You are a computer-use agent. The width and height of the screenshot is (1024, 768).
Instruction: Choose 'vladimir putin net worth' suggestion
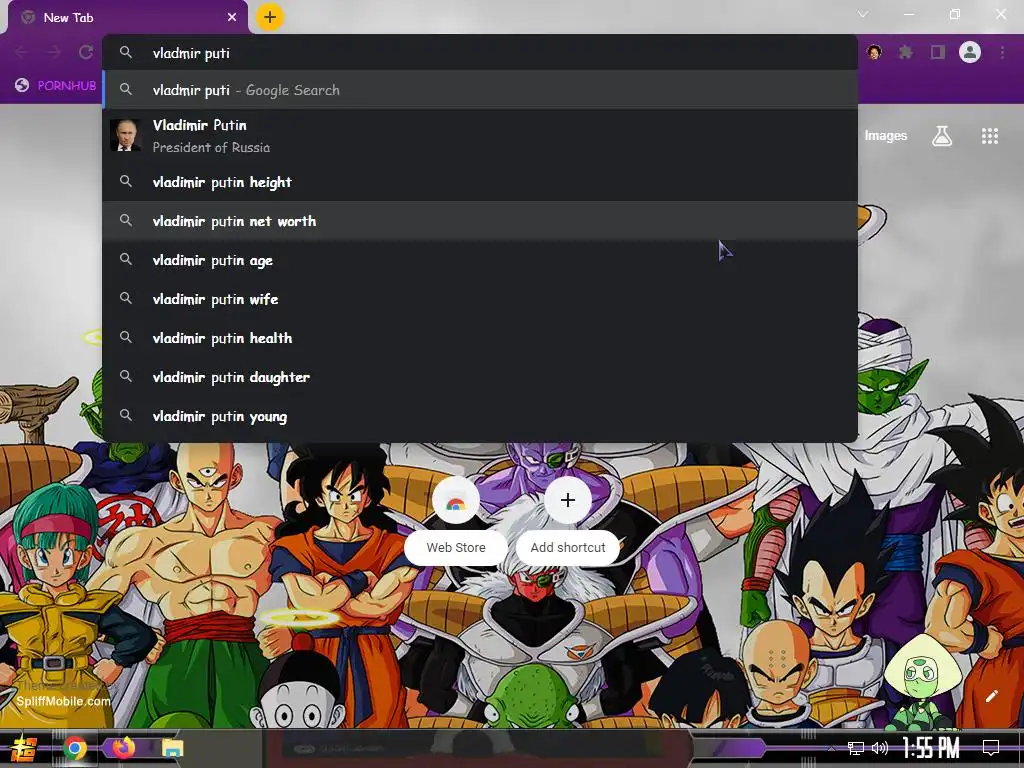coord(480,221)
